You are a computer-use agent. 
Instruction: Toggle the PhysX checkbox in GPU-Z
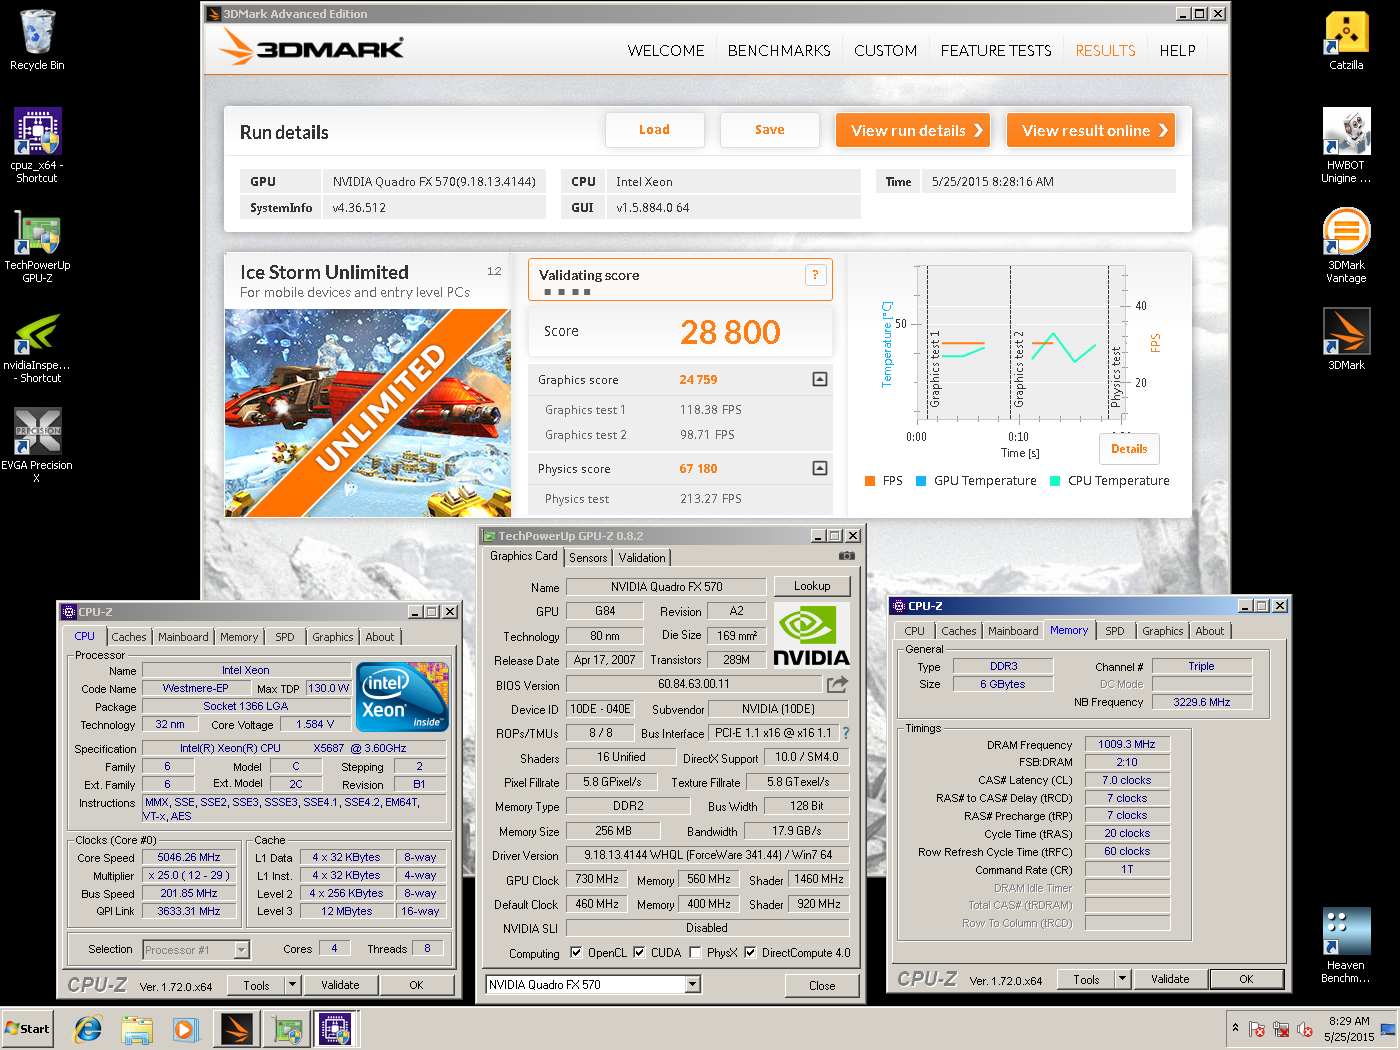point(695,953)
